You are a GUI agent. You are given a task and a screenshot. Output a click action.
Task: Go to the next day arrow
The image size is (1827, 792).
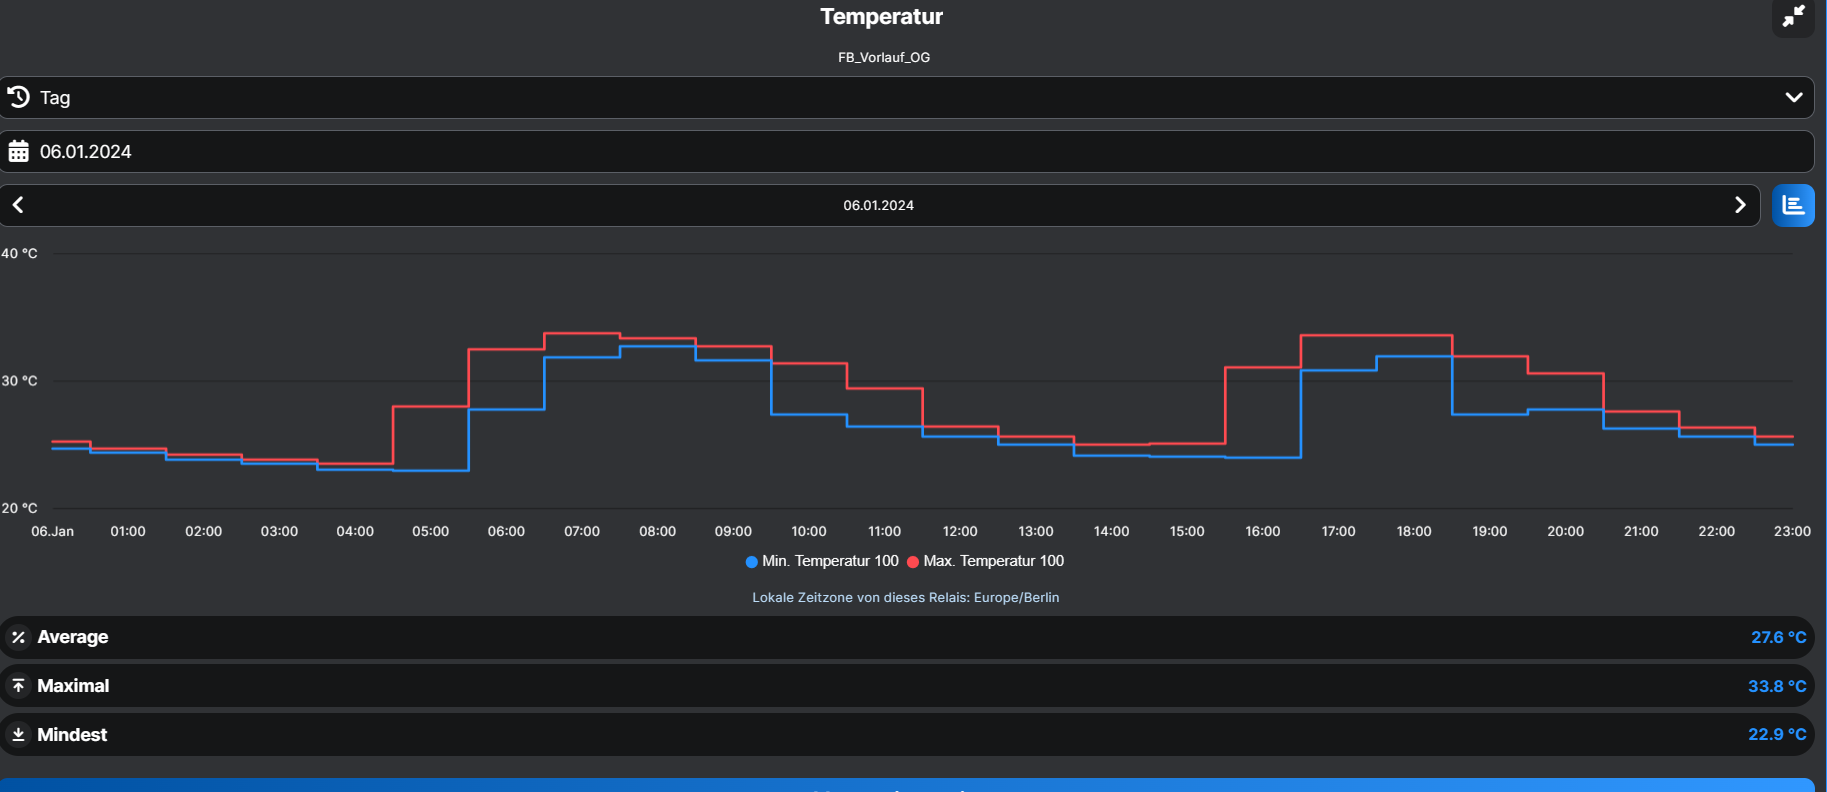click(x=1740, y=205)
